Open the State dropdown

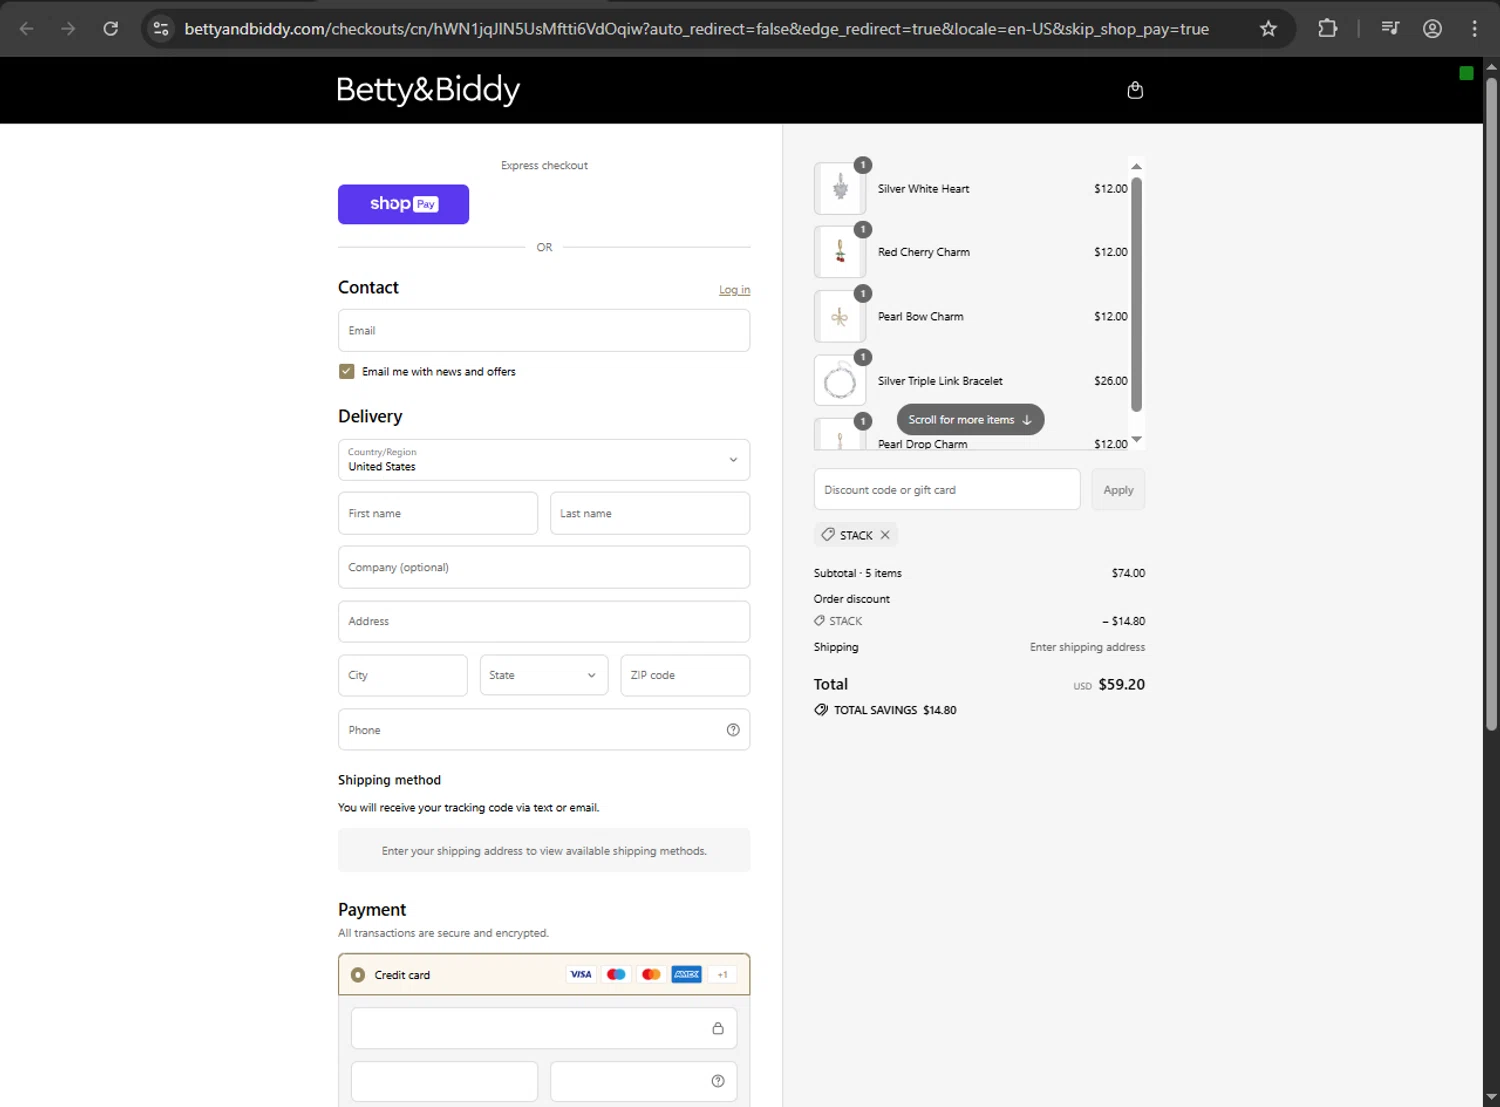(x=544, y=675)
